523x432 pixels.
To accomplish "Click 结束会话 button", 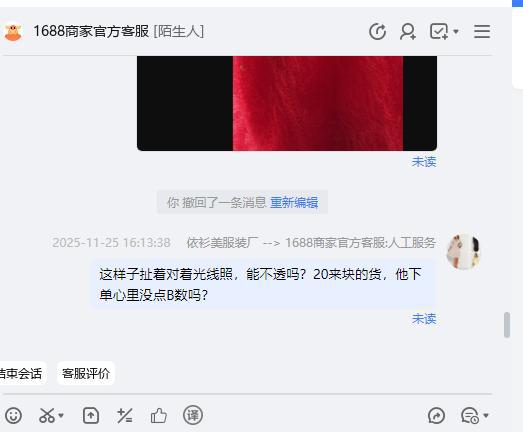I will 21,373.
